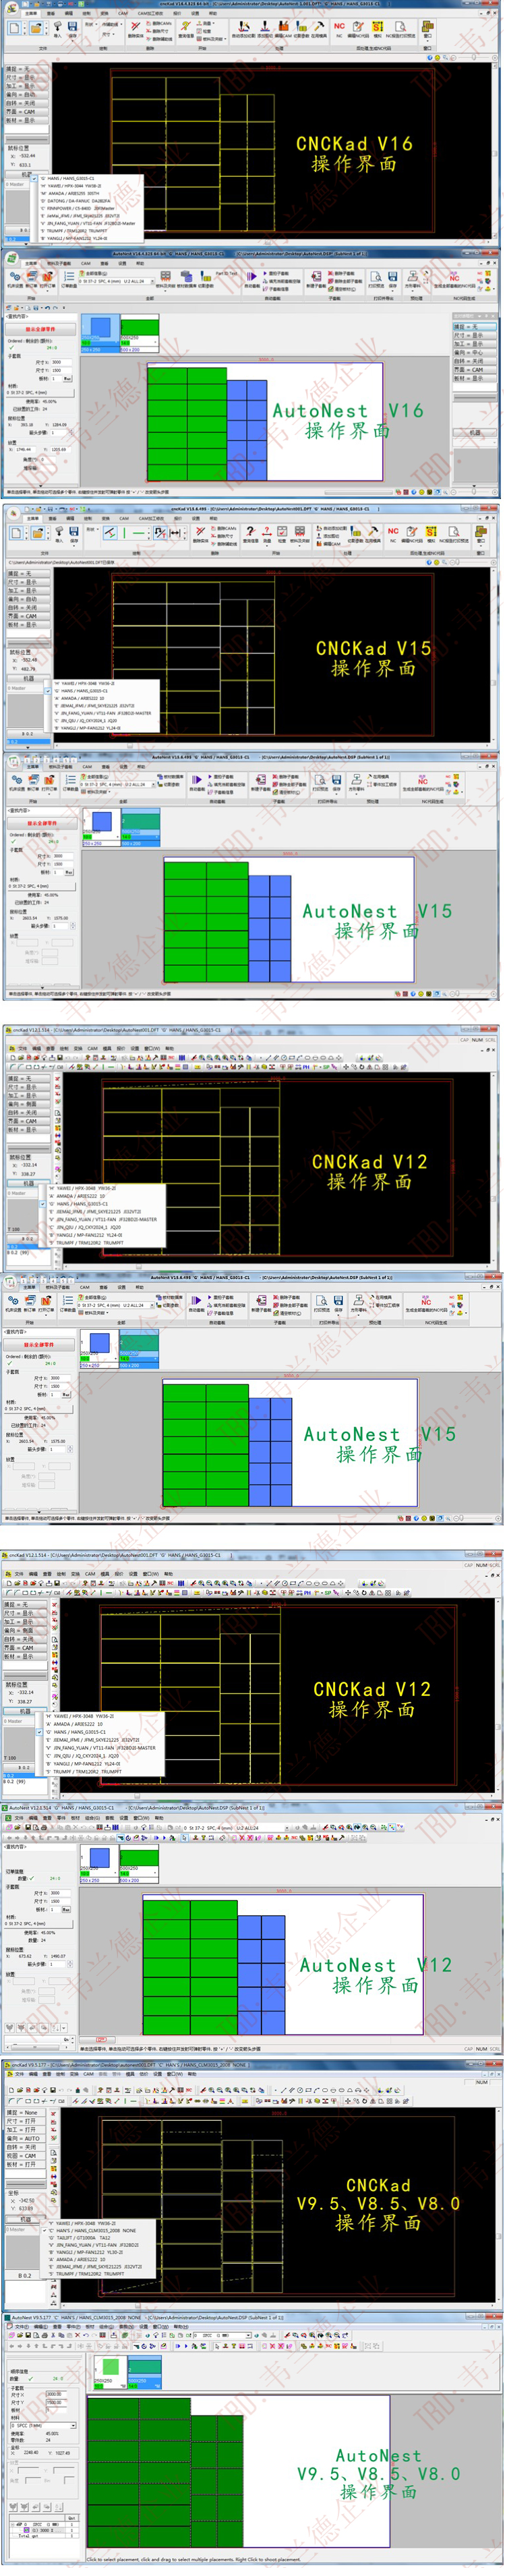The height and width of the screenshot is (2576, 507).
Task: Open the CAM menu in CNCKad V9.5
Action: pyautogui.click(x=88, y=2074)
